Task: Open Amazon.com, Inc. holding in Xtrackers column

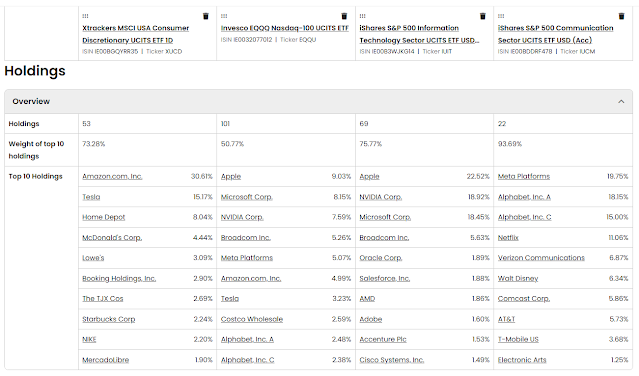Action: click(x=112, y=176)
